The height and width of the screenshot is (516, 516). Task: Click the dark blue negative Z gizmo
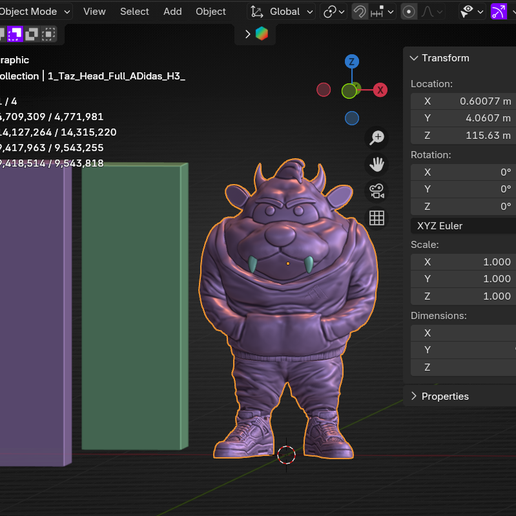(352, 118)
